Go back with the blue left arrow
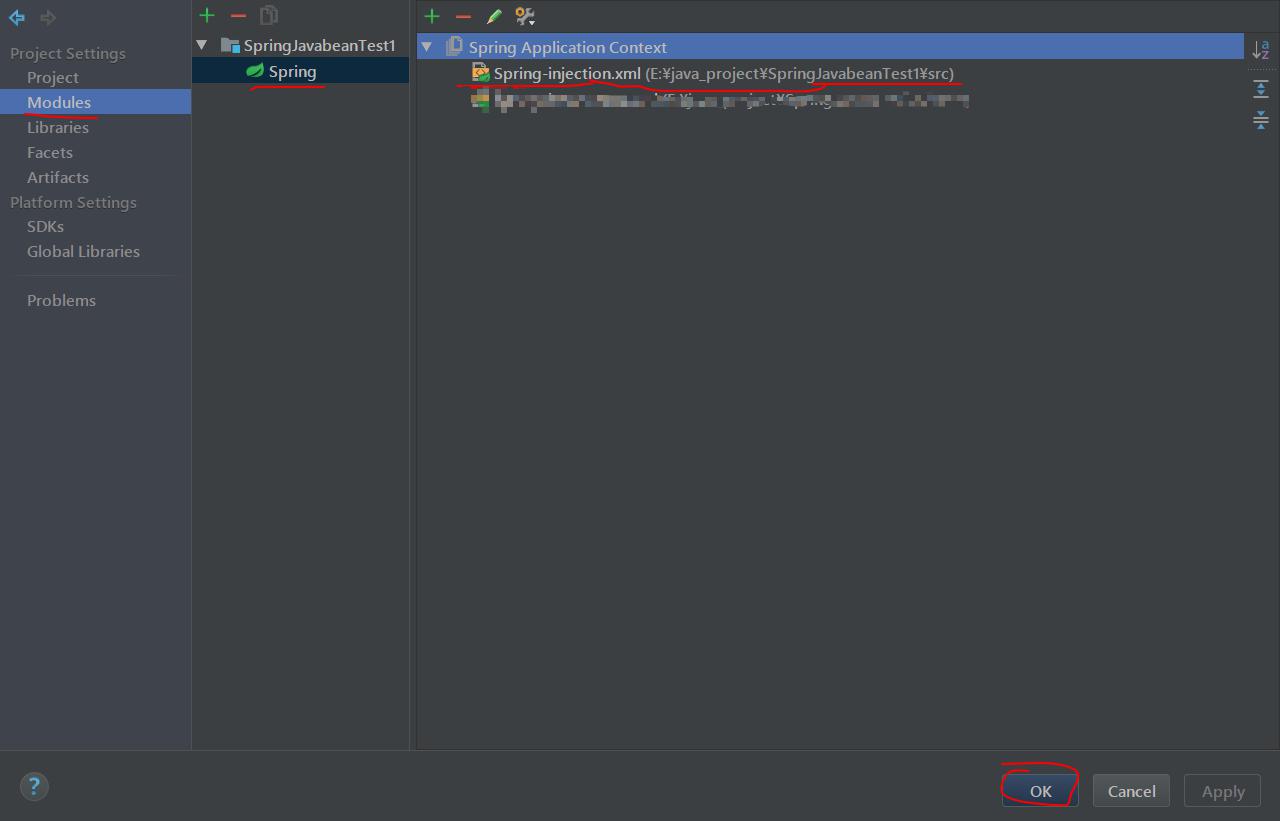1280x821 pixels. [x=17, y=18]
